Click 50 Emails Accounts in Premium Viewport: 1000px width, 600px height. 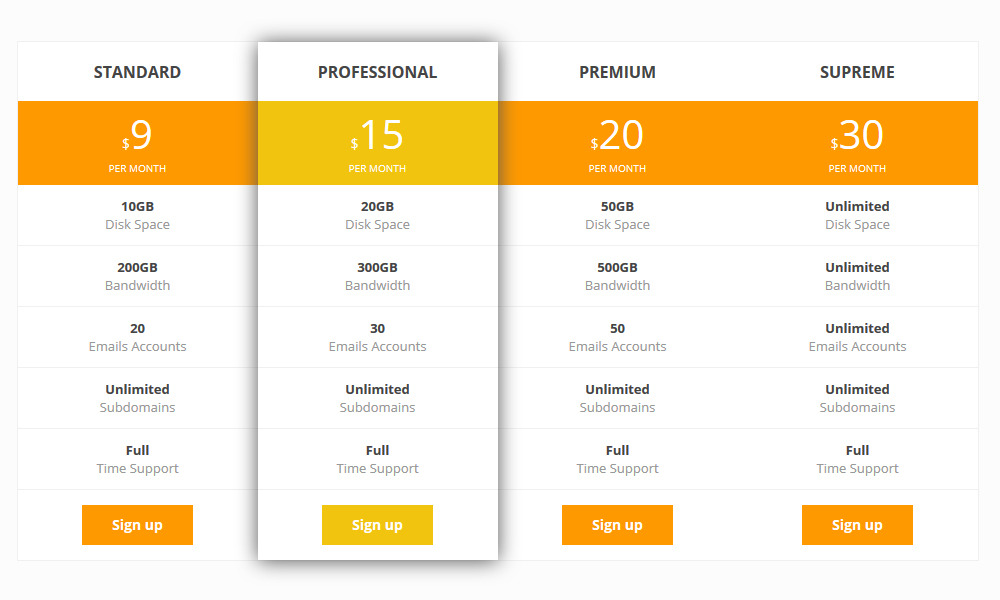click(x=617, y=337)
